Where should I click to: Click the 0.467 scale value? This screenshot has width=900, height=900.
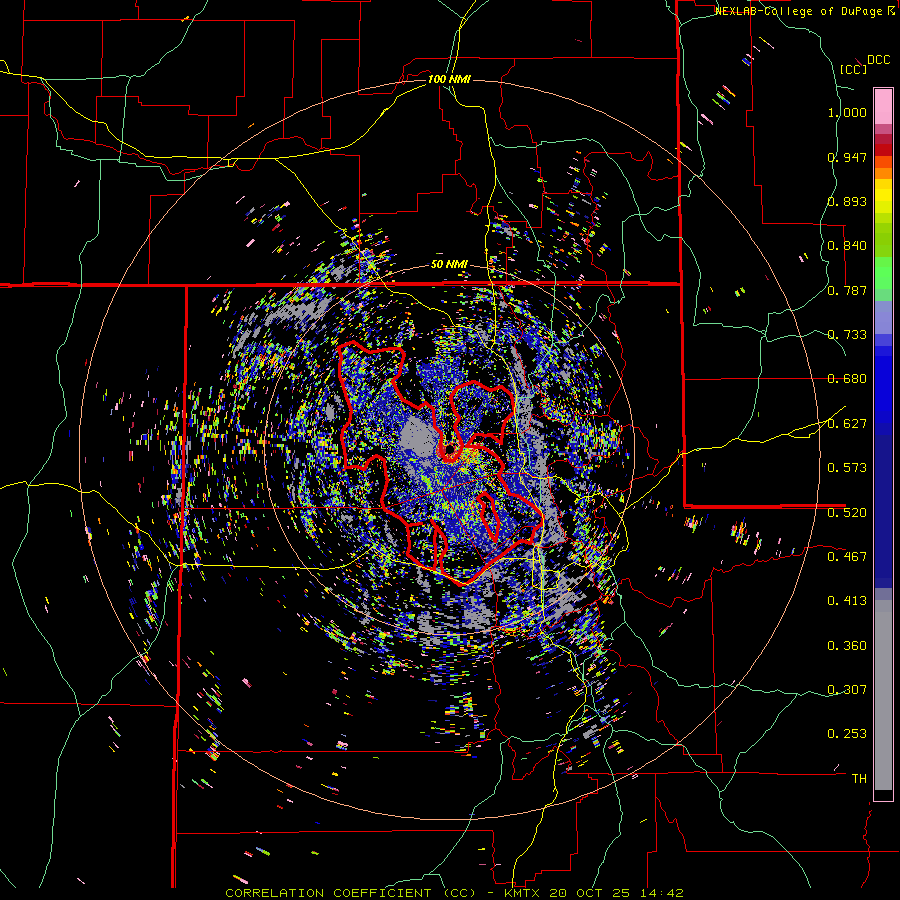pos(847,557)
